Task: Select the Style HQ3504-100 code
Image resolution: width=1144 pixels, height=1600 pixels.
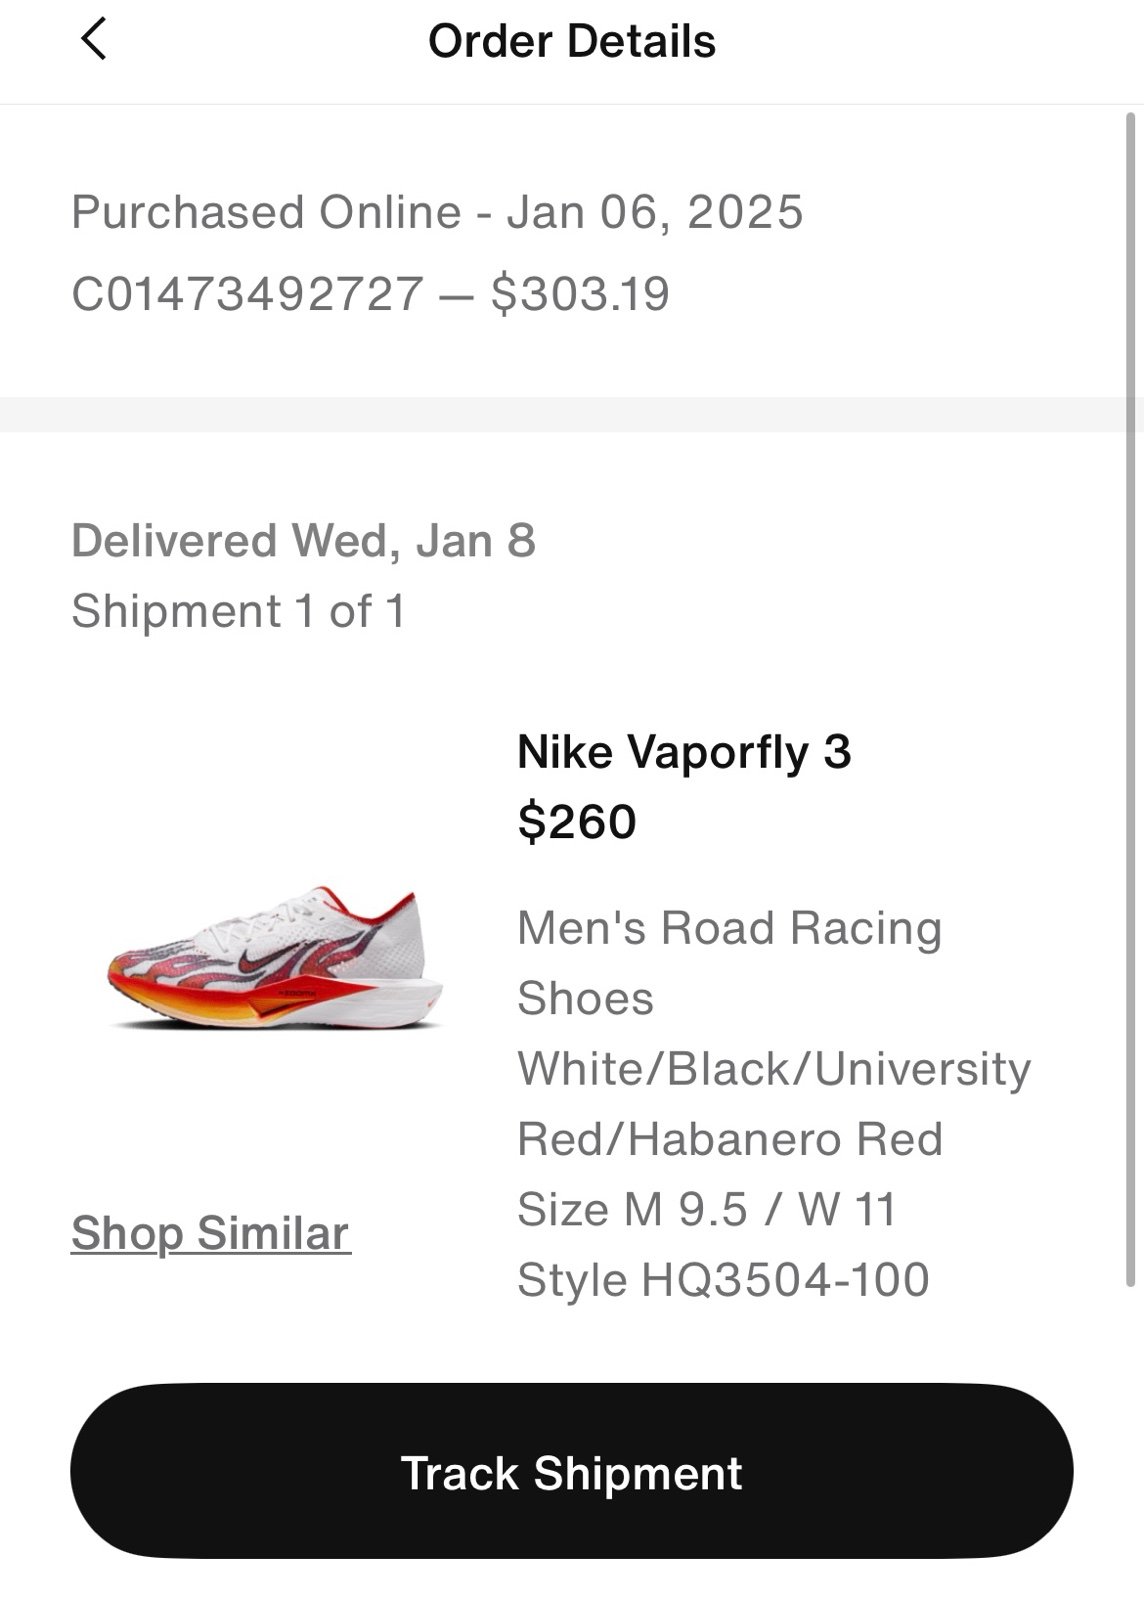Action: pyautogui.click(x=723, y=1280)
